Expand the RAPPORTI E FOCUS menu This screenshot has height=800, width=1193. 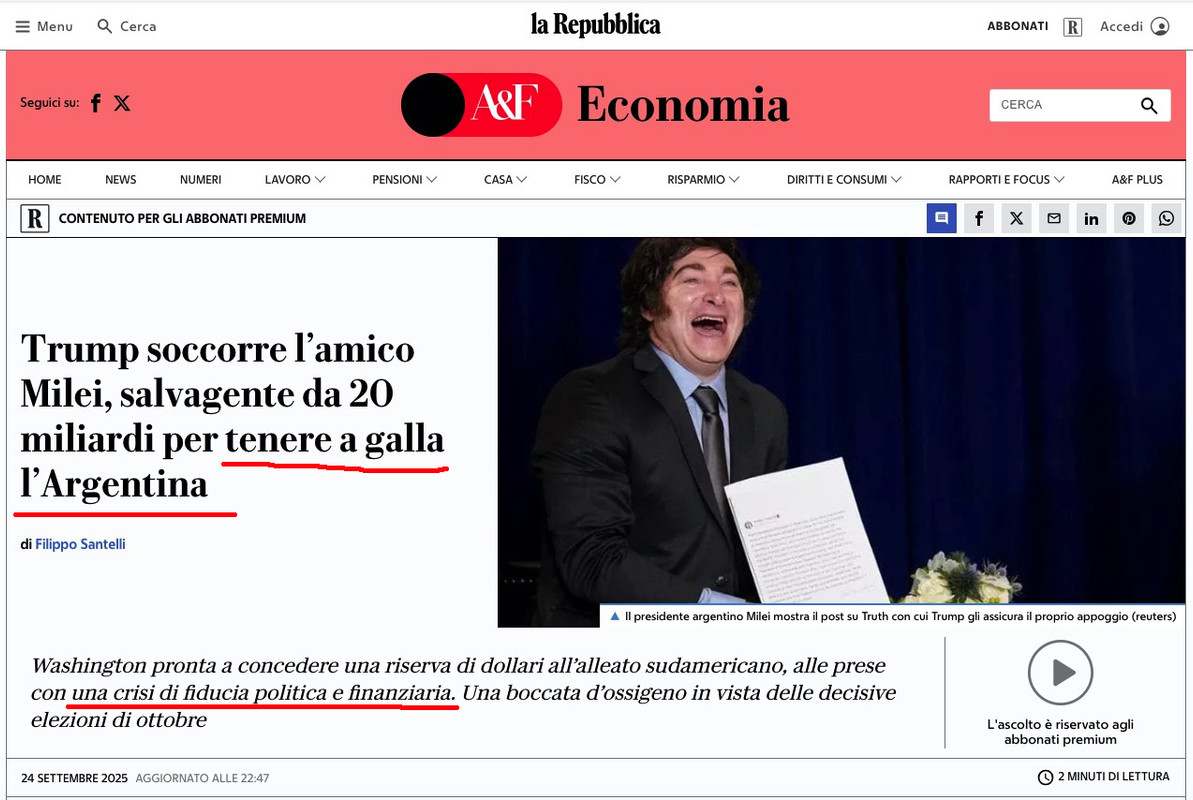click(x=1006, y=180)
